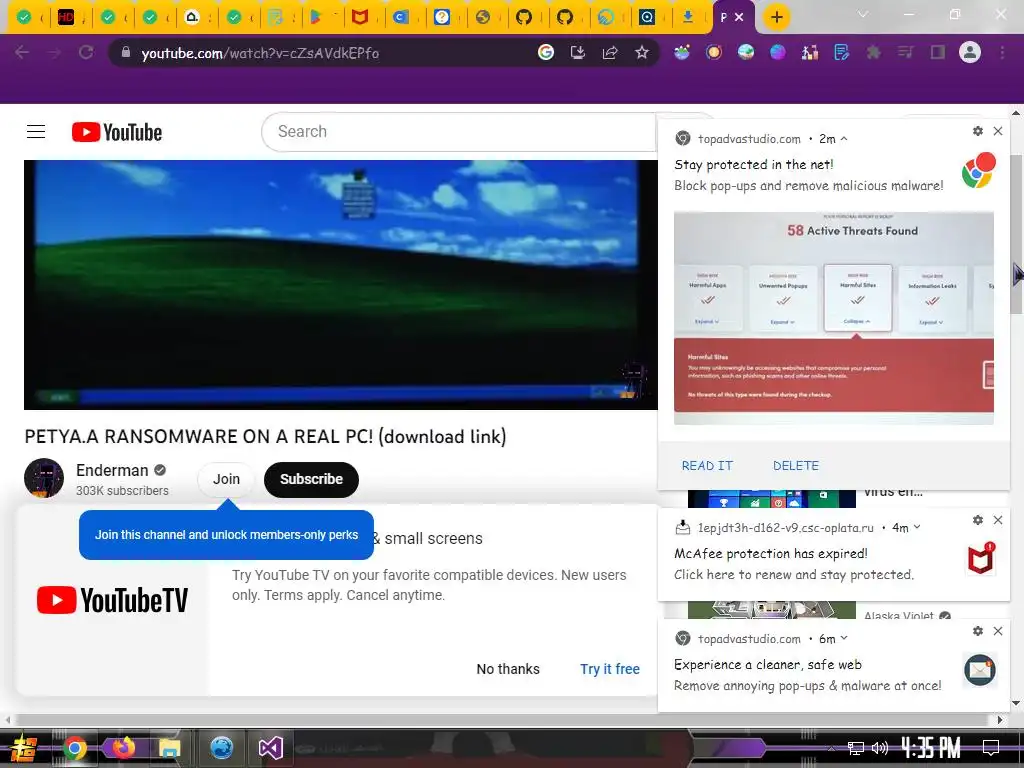Toggle the browser side panel icon
1024x768 pixels.
938,53
